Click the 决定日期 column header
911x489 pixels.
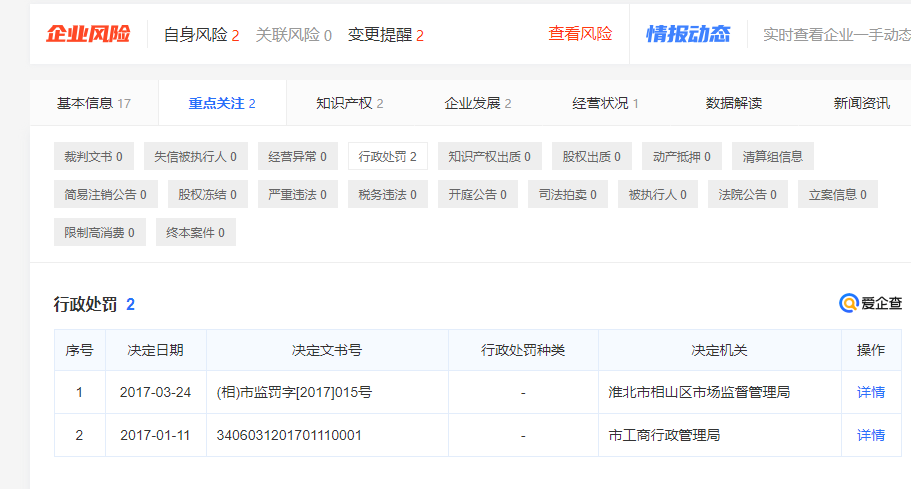point(156,350)
